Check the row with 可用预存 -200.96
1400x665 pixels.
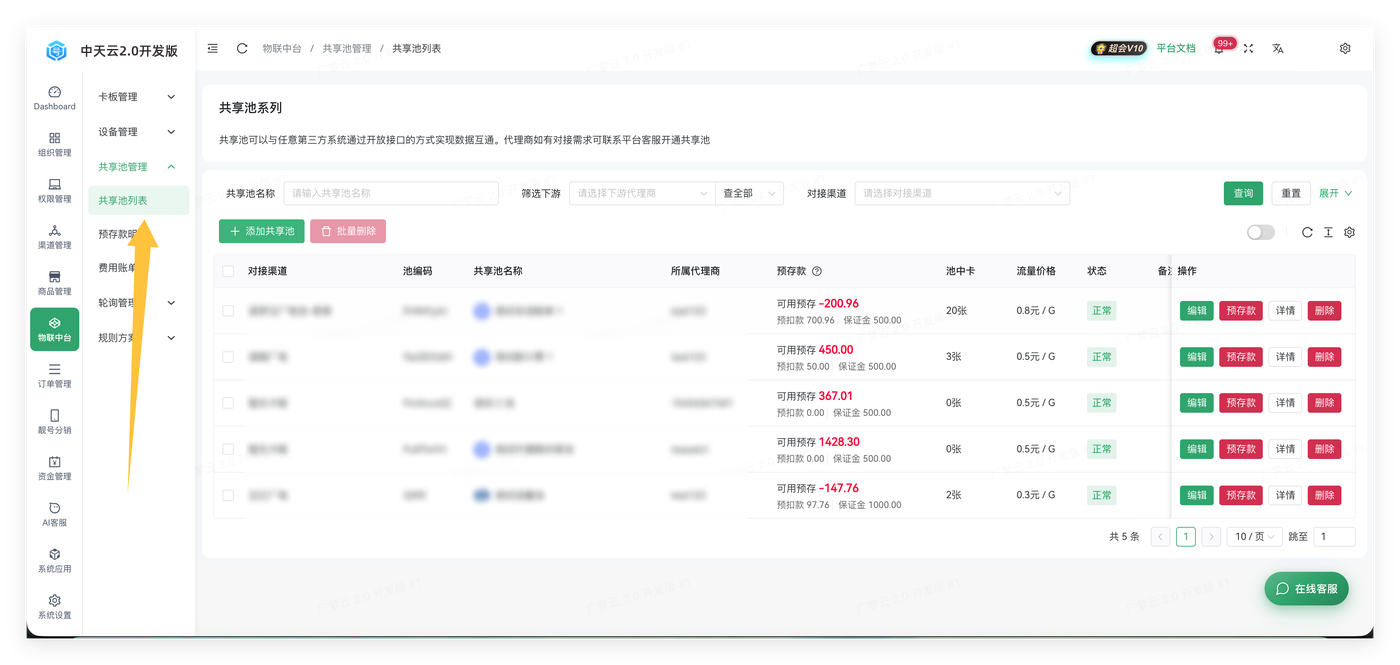pyautogui.click(x=228, y=311)
